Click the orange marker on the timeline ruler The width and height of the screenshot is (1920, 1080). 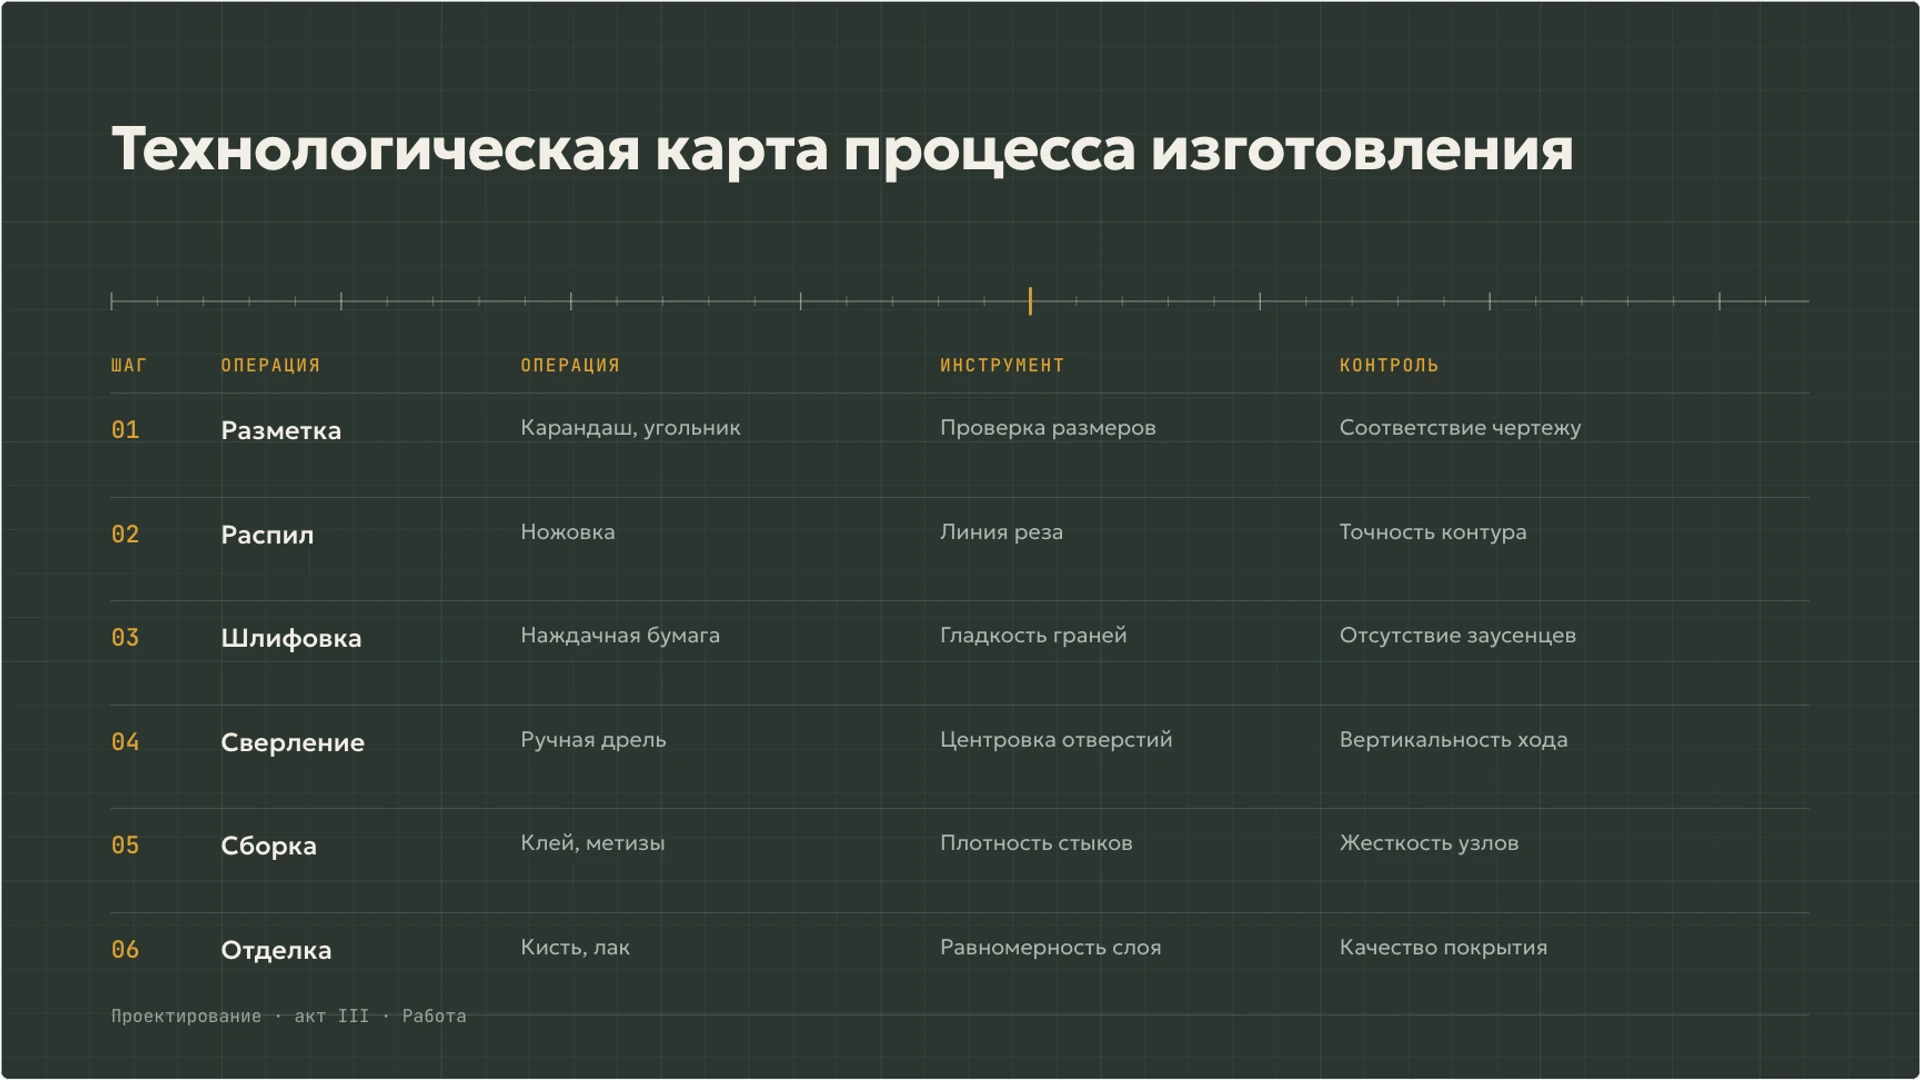(x=1030, y=301)
